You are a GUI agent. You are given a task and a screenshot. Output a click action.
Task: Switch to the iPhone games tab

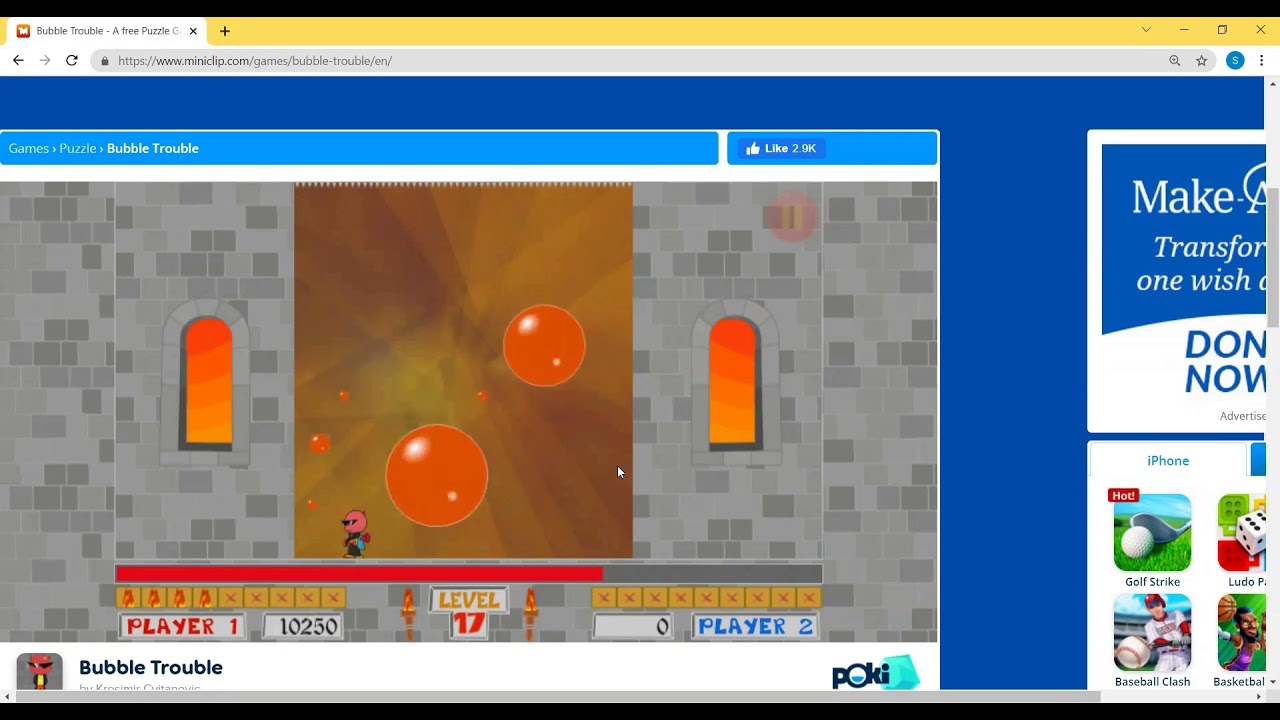1168,460
